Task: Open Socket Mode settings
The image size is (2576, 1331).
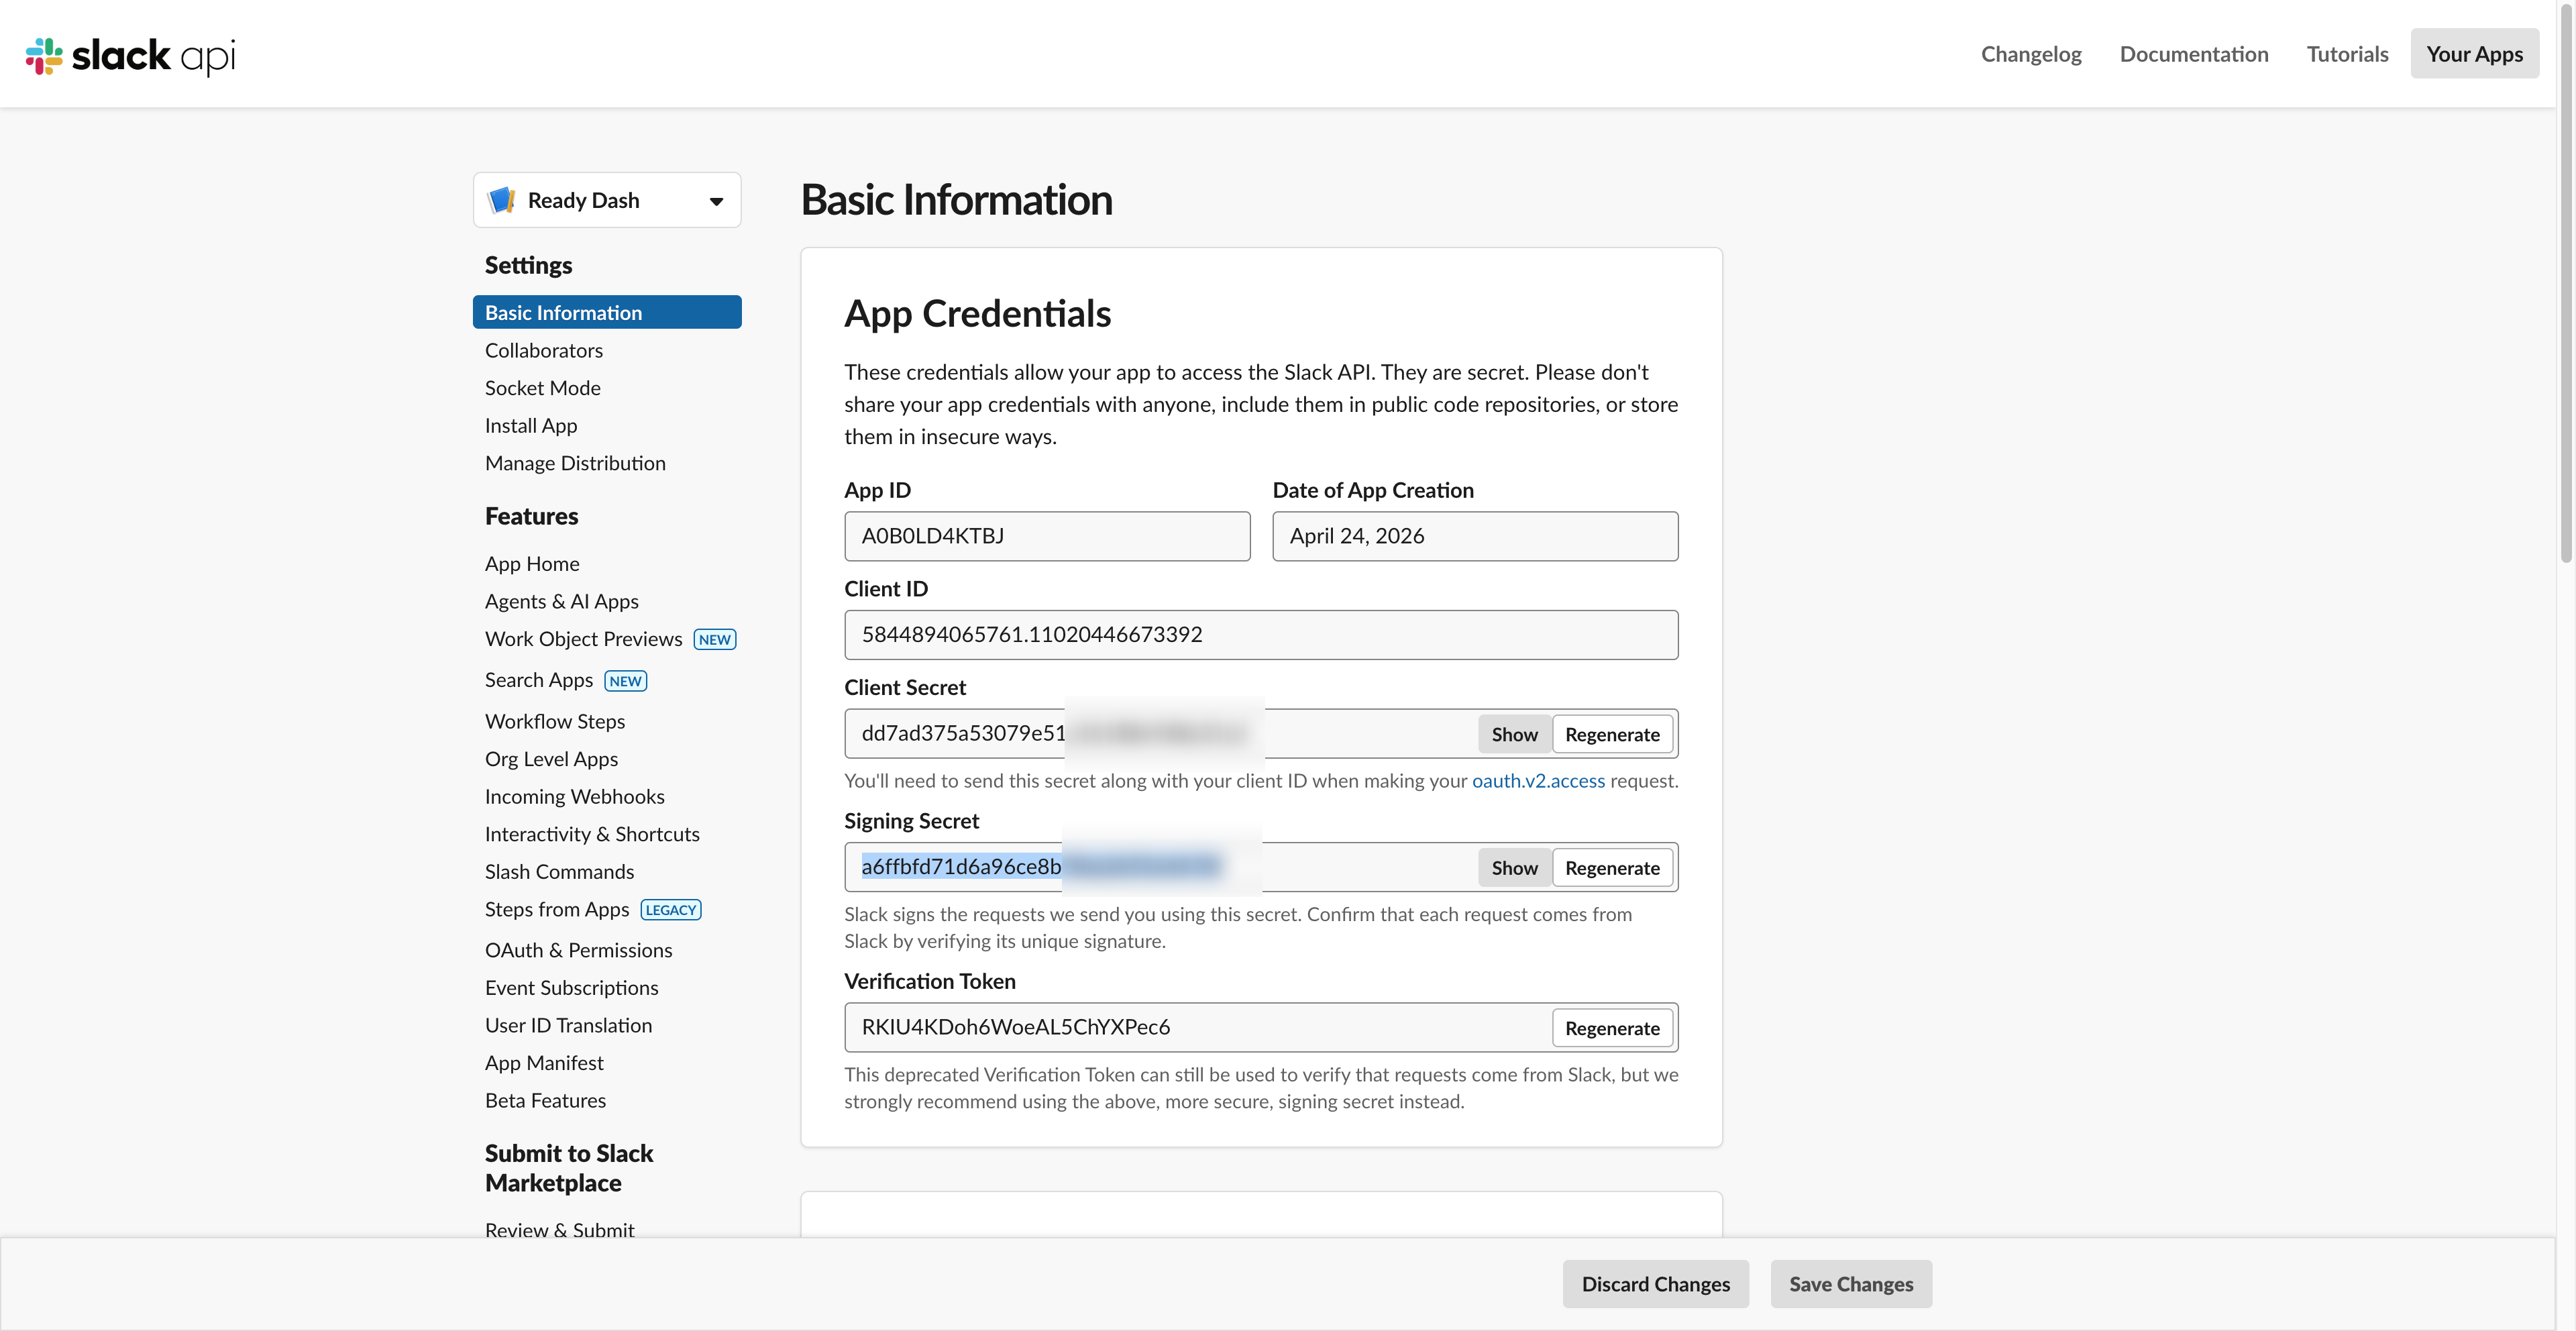Action: (x=543, y=388)
